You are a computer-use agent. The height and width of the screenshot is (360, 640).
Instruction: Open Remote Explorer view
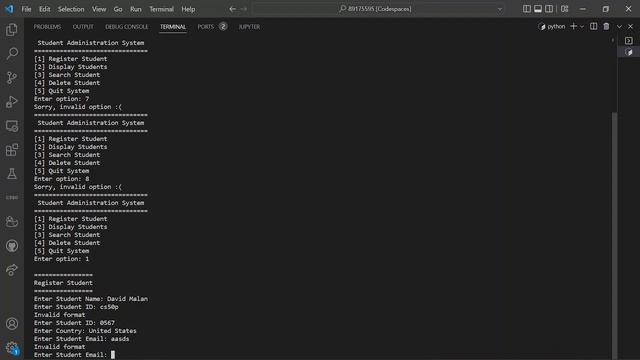click(x=12, y=126)
